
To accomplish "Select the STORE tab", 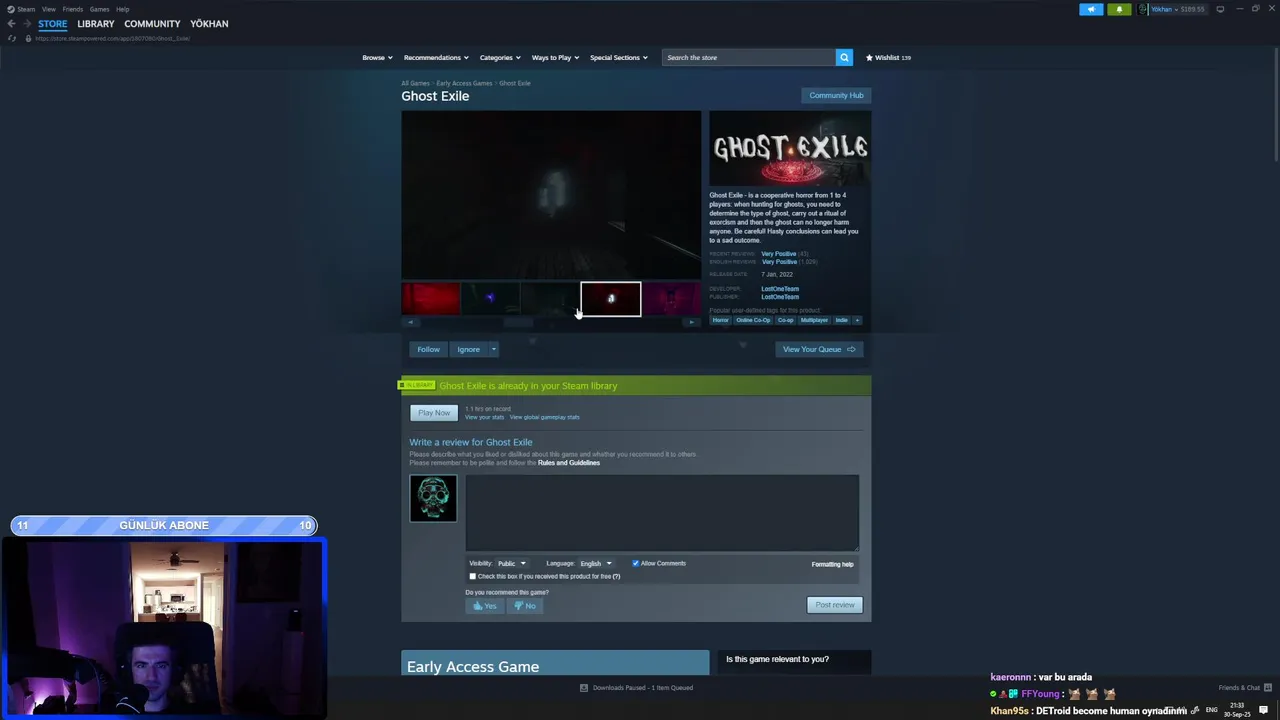I will pyautogui.click(x=53, y=23).
